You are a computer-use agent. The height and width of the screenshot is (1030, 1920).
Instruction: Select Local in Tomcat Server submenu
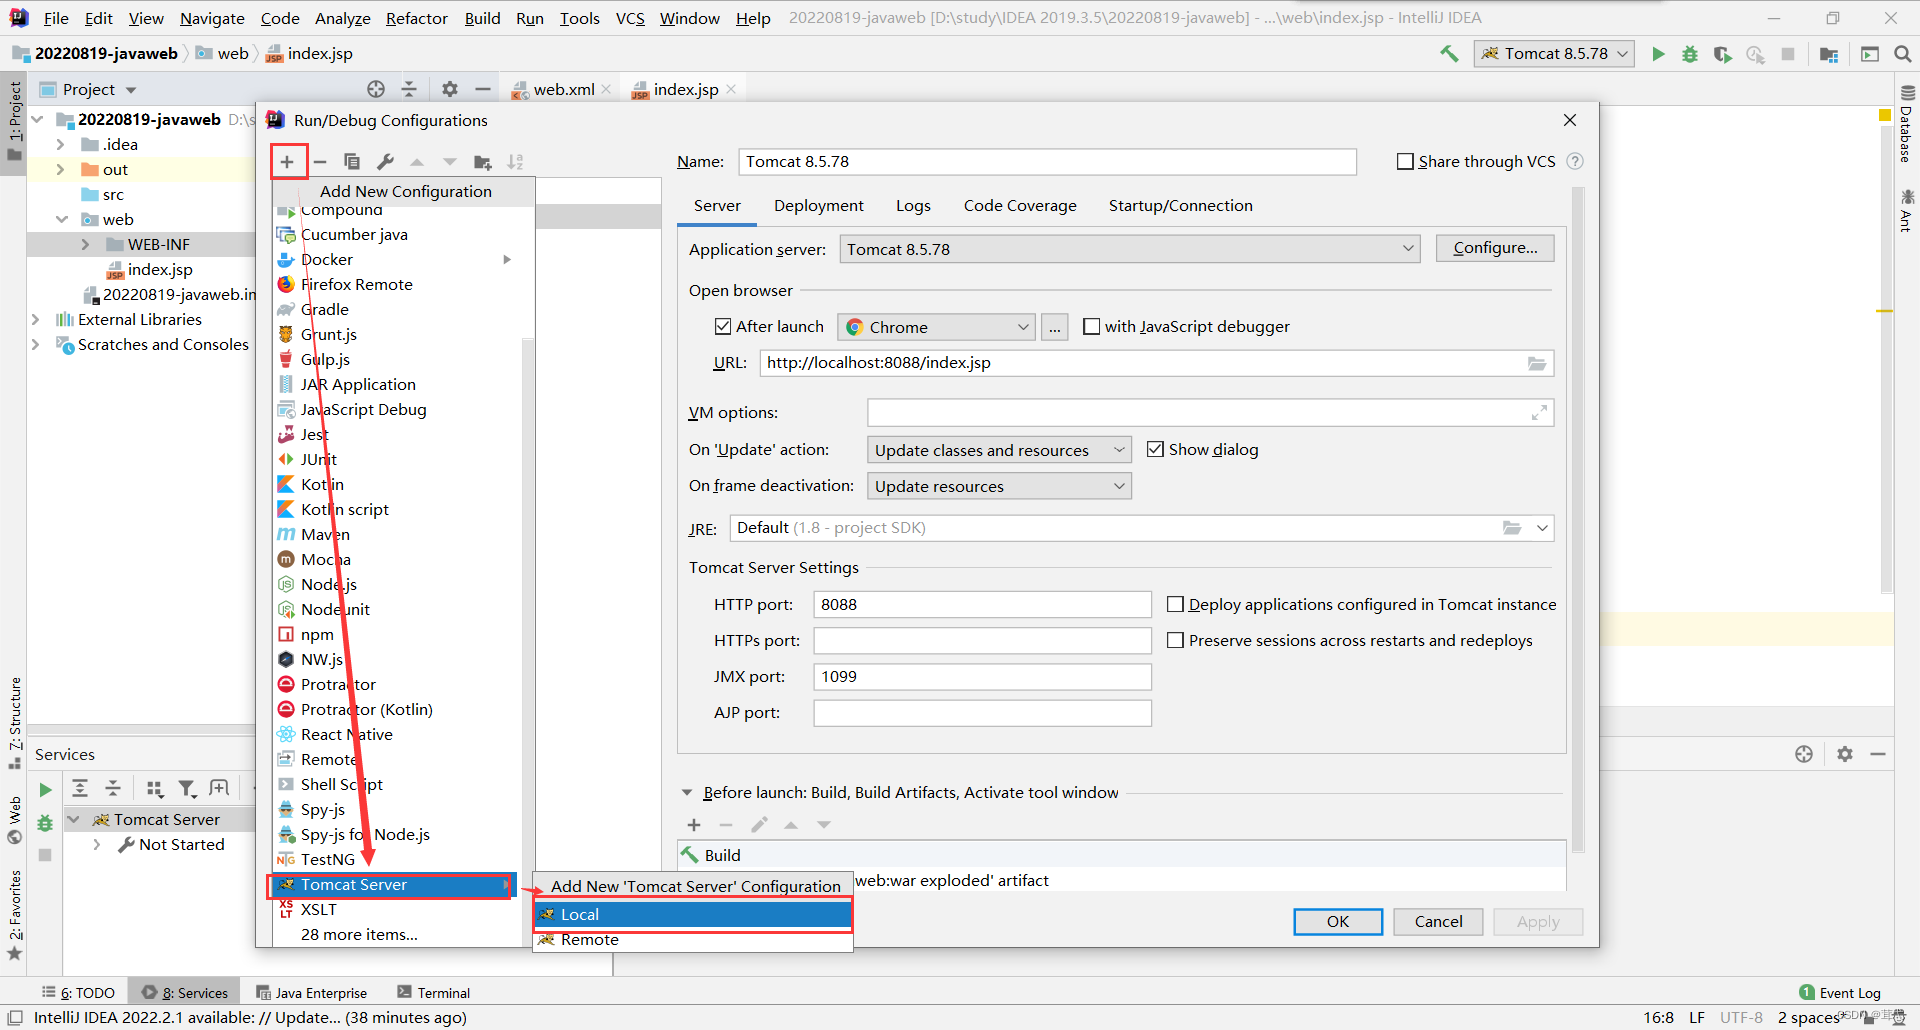[x=693, y=914]
